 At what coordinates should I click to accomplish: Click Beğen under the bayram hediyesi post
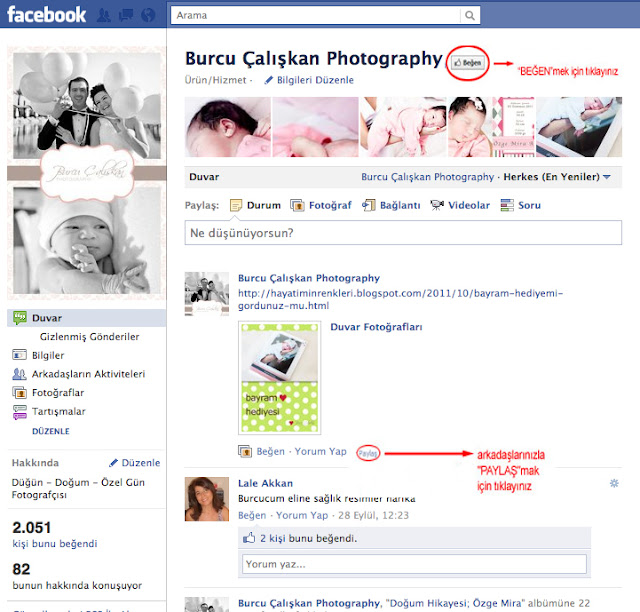click(x=271, y=452)
